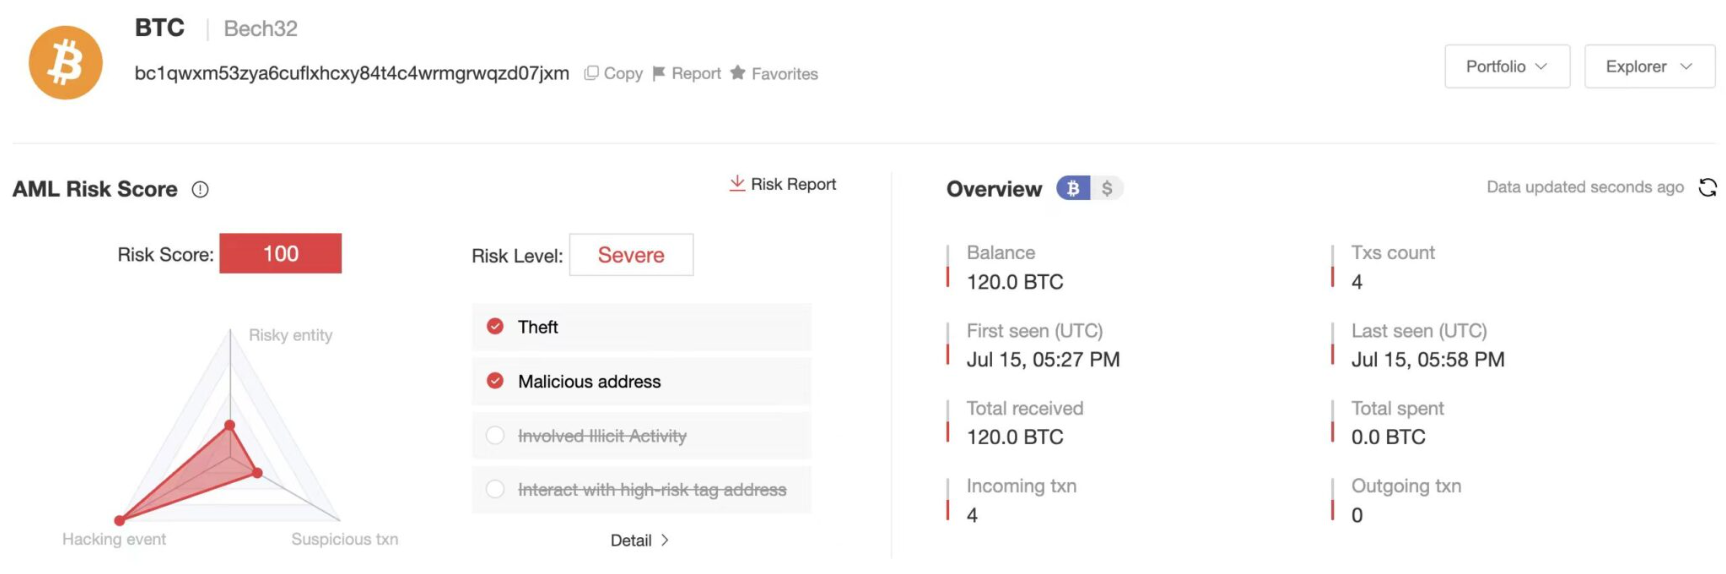The height and width of the screenshot is (574, 1726).
Task: Switch overview to BTC denomination
Action: 1073,188
